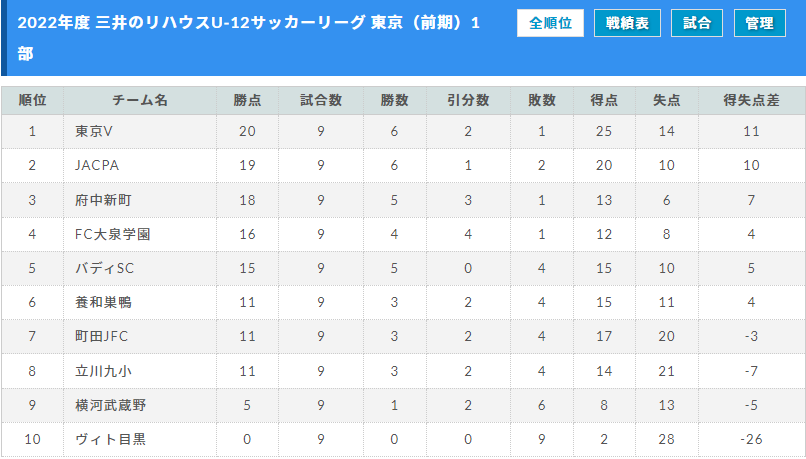
Task: Click the バディSC team name
Action: pos(104,268)
